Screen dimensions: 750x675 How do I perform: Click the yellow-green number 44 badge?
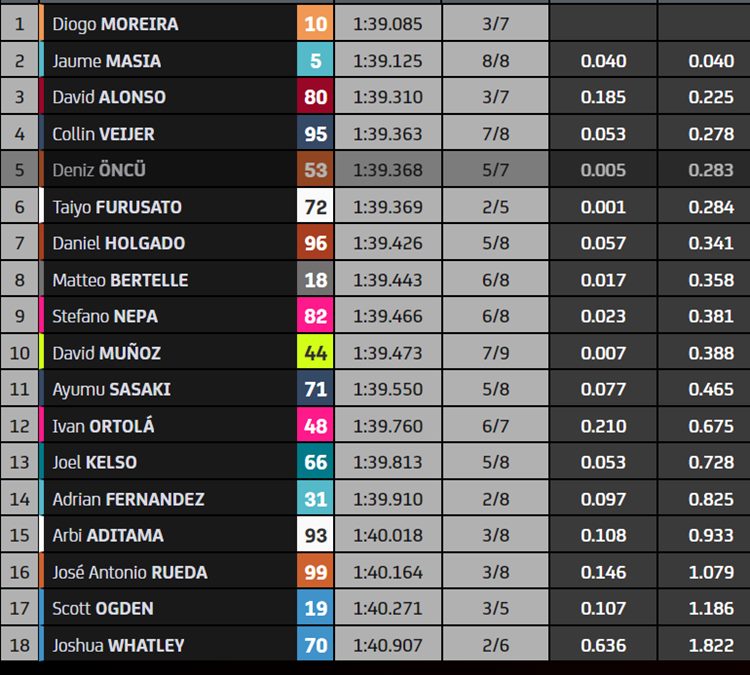click(x=315, y=353)
